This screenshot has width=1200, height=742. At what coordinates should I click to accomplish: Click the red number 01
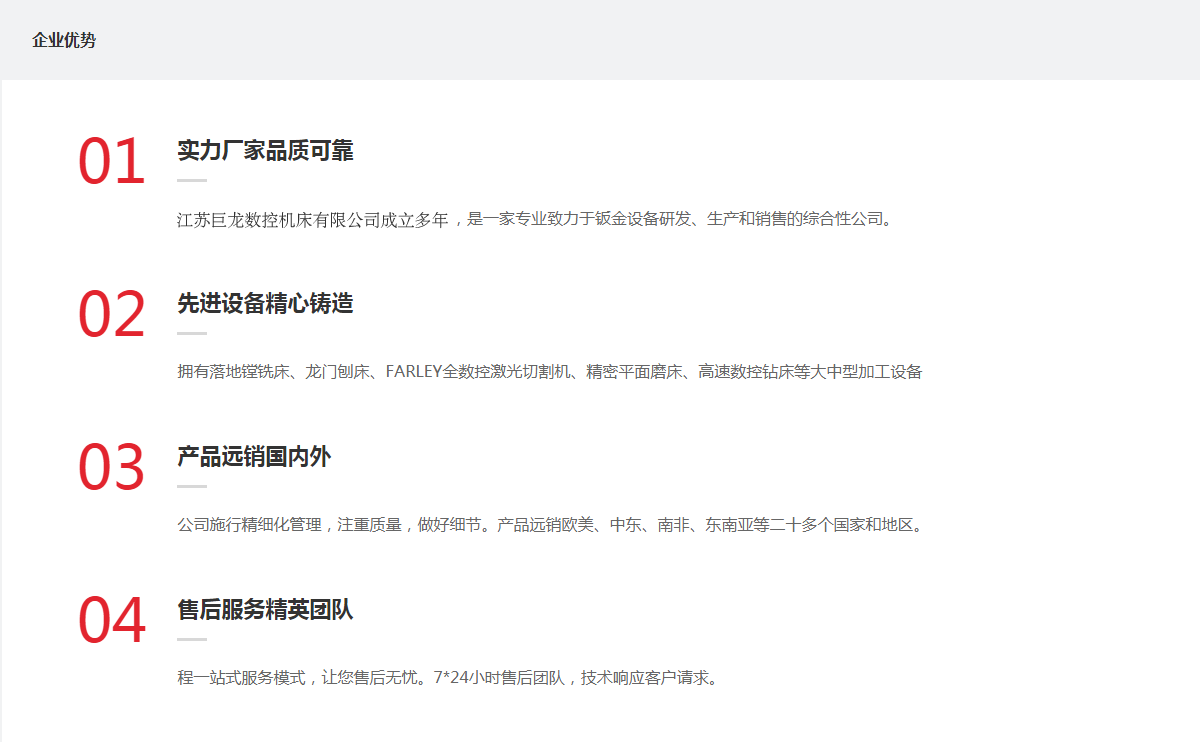111,163
